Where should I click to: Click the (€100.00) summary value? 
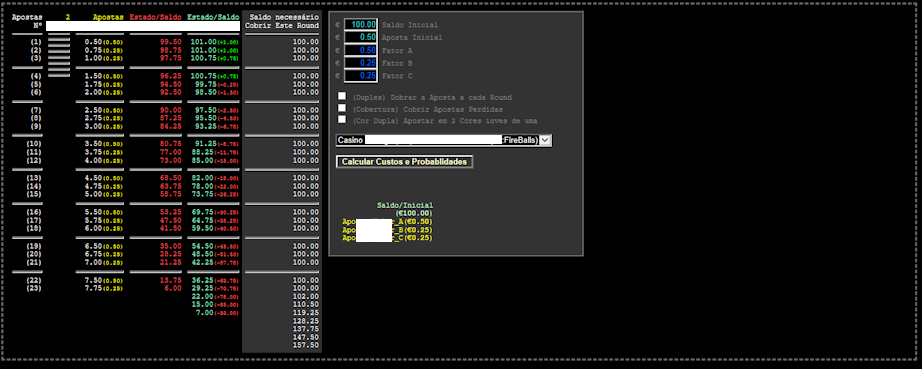415,213
